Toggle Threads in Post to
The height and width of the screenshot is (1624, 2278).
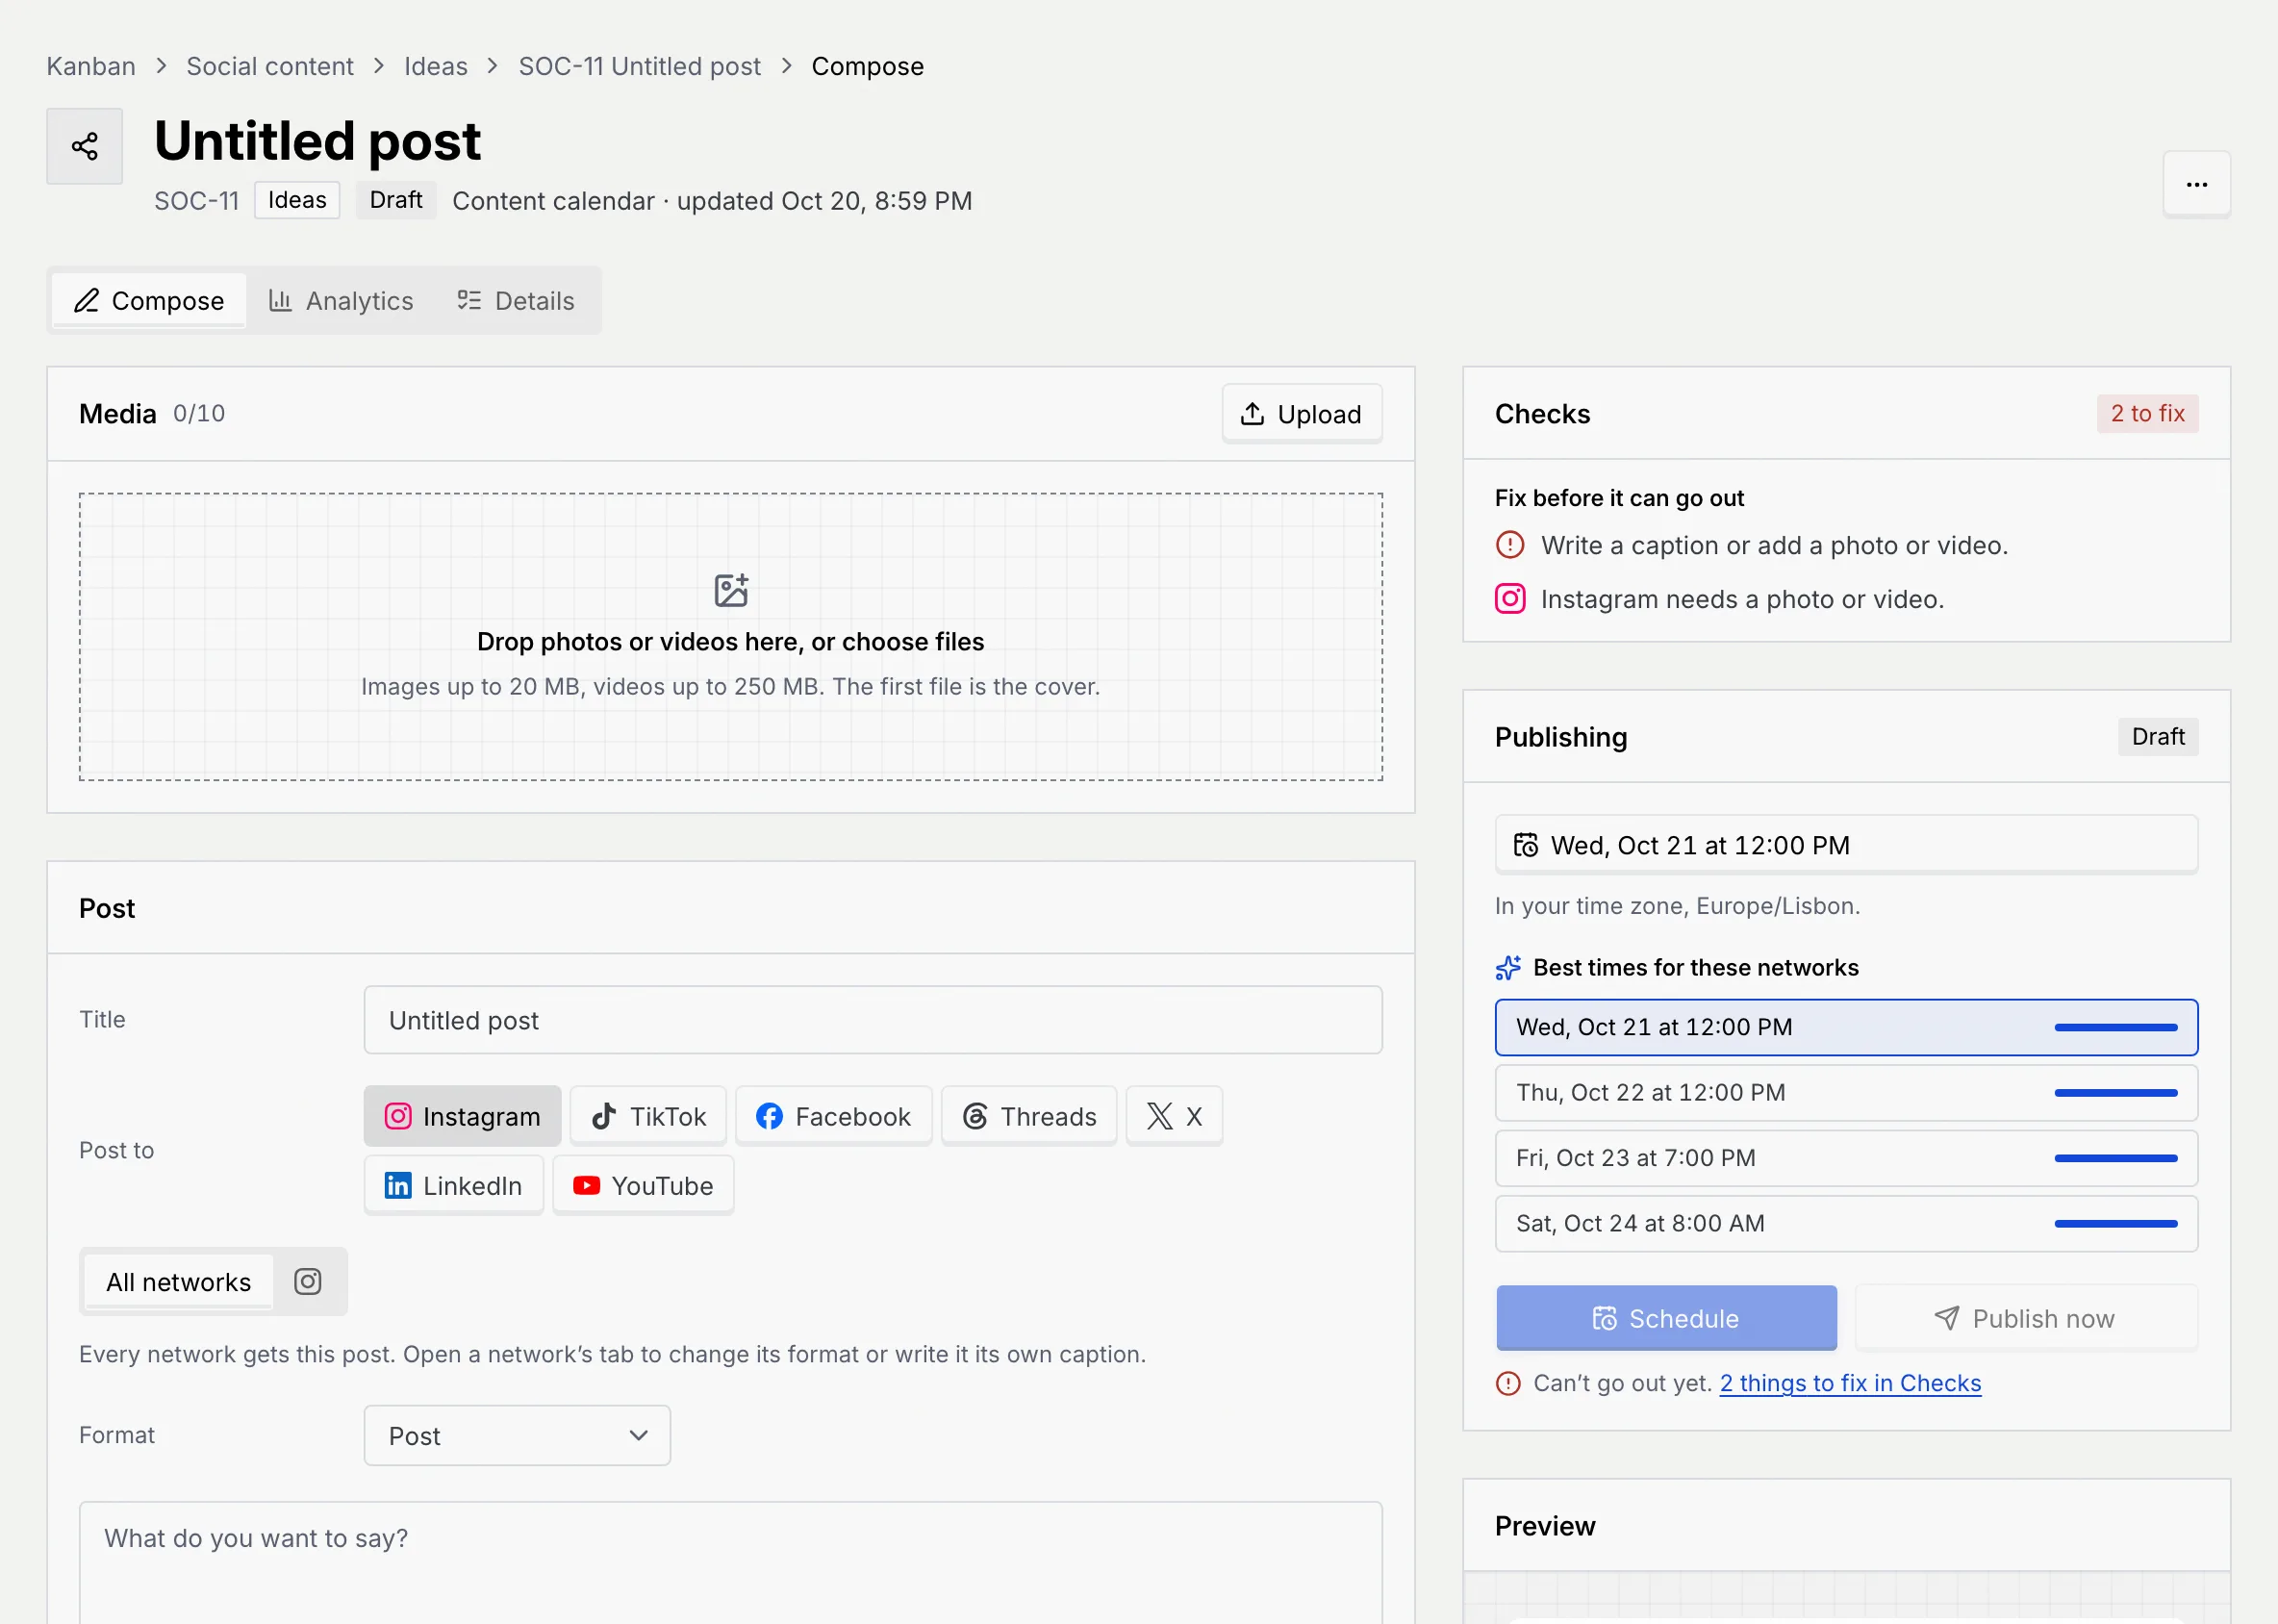(x=1028, y=1116)
